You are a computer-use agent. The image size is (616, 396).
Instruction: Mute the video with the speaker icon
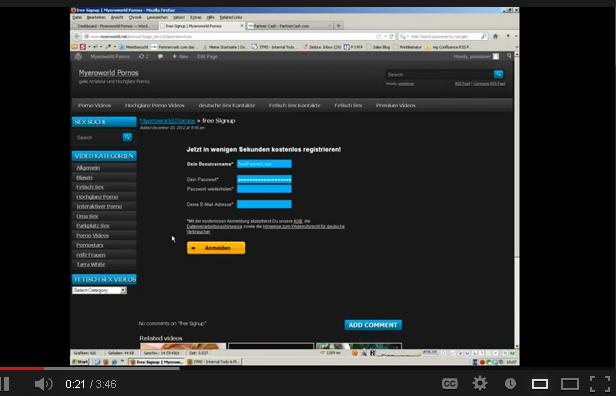tap(43, 384)
